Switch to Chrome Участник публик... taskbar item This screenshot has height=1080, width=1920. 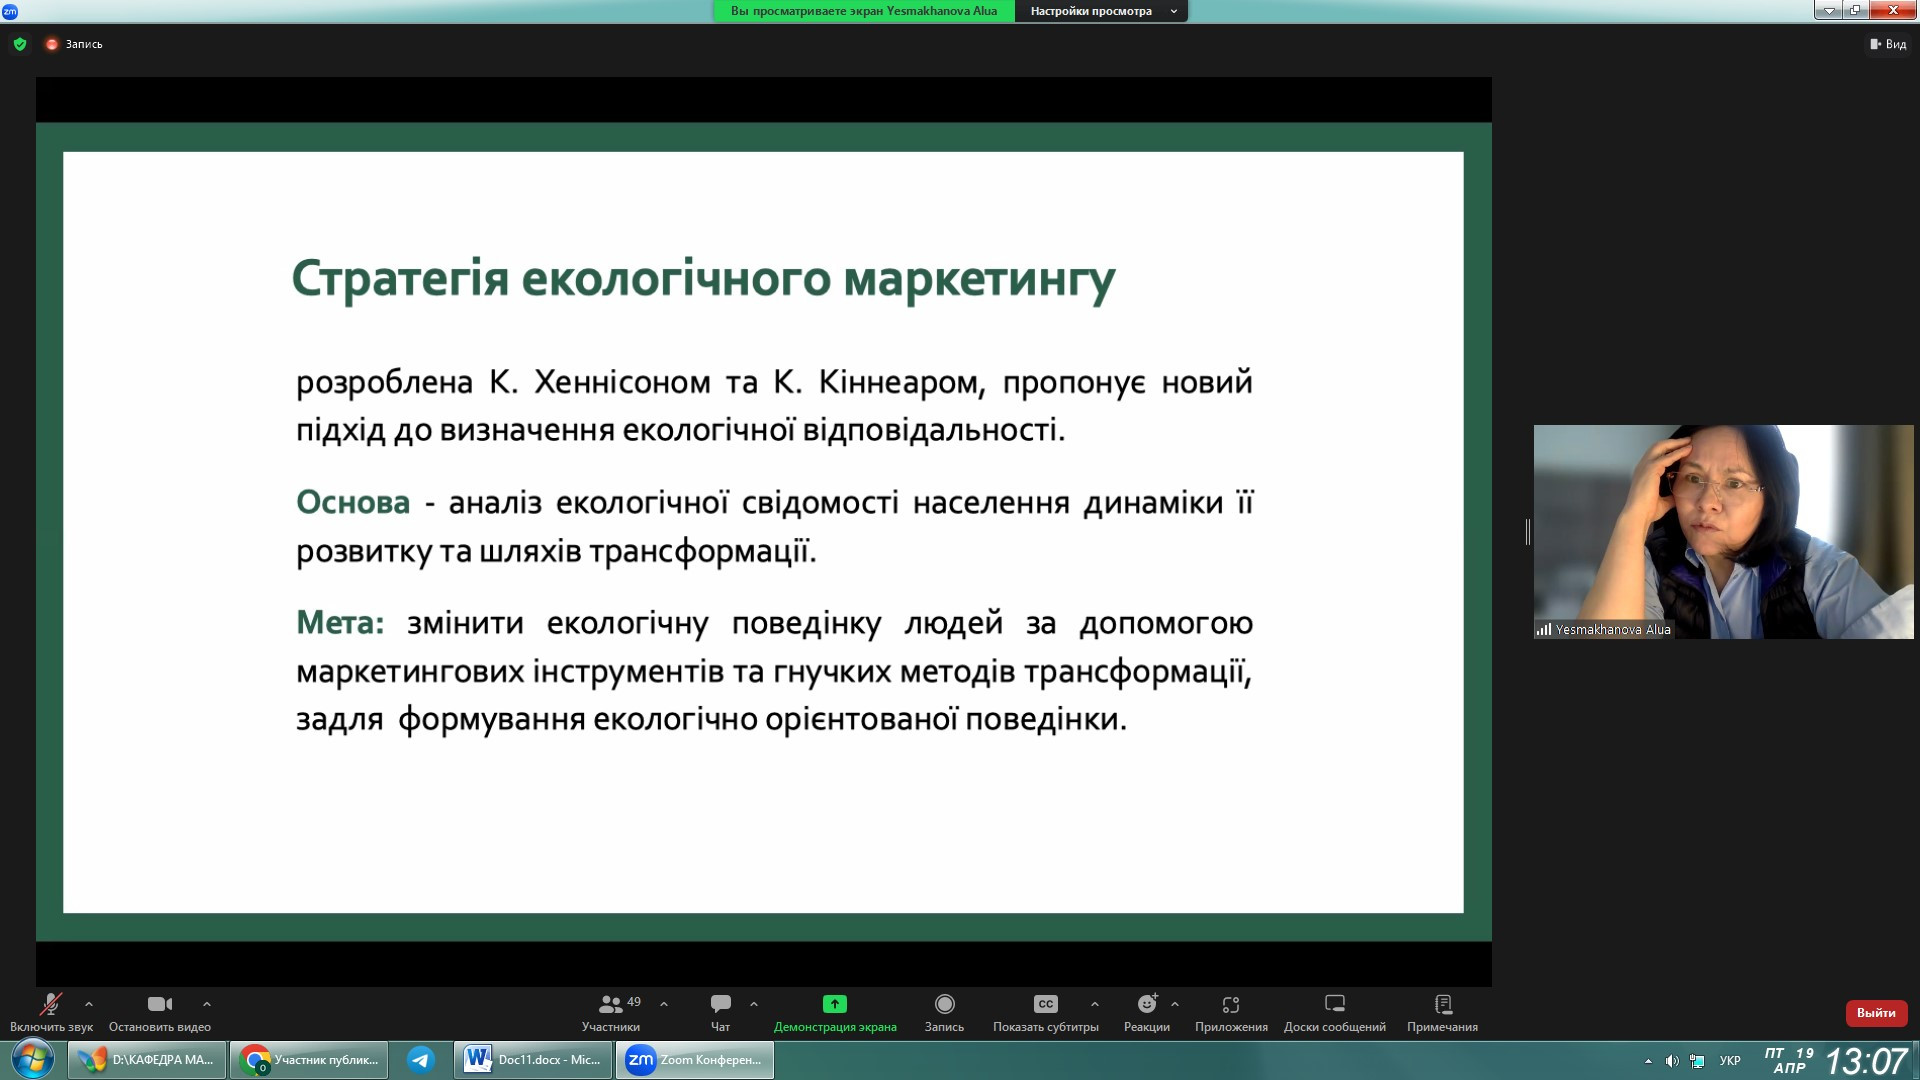point(309,1059)
